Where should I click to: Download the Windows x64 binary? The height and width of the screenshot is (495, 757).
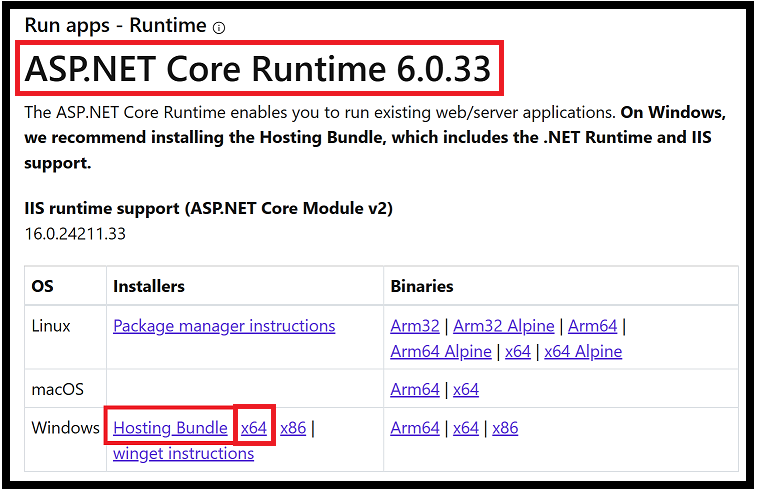[x=466, y=428]
